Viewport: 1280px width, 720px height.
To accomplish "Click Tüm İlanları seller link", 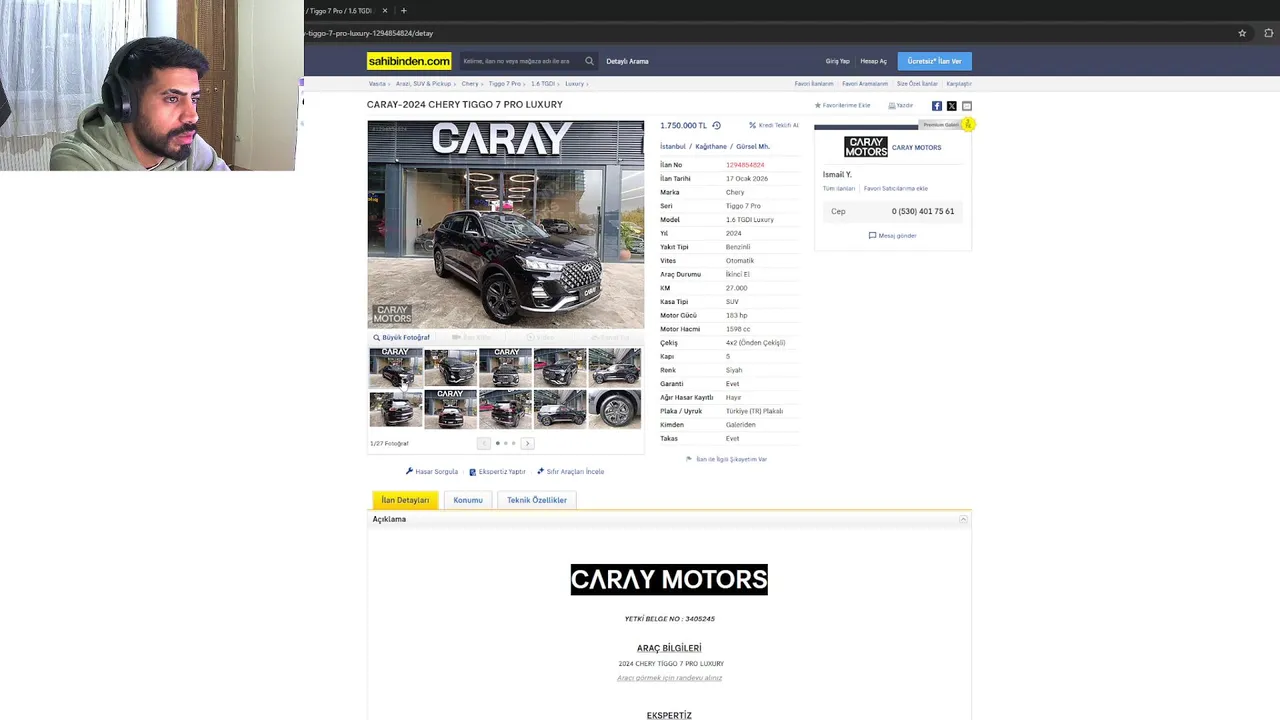I will click(x=839, y=189).
